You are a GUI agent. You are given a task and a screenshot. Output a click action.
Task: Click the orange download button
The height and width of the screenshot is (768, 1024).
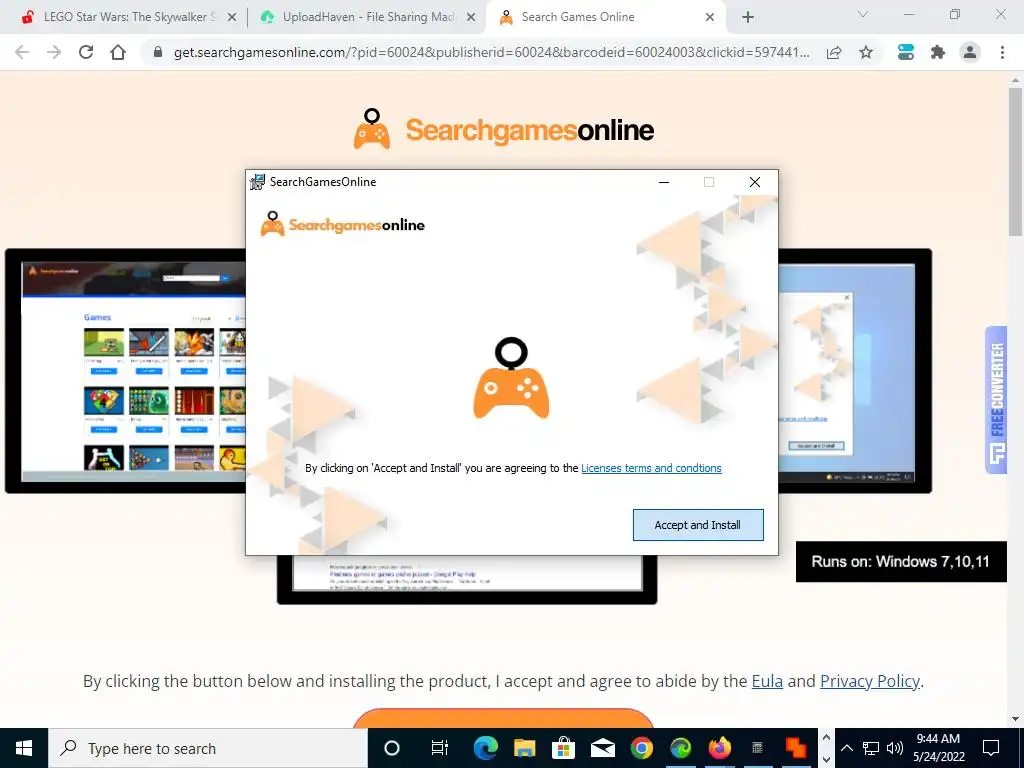tap(503, 718)
